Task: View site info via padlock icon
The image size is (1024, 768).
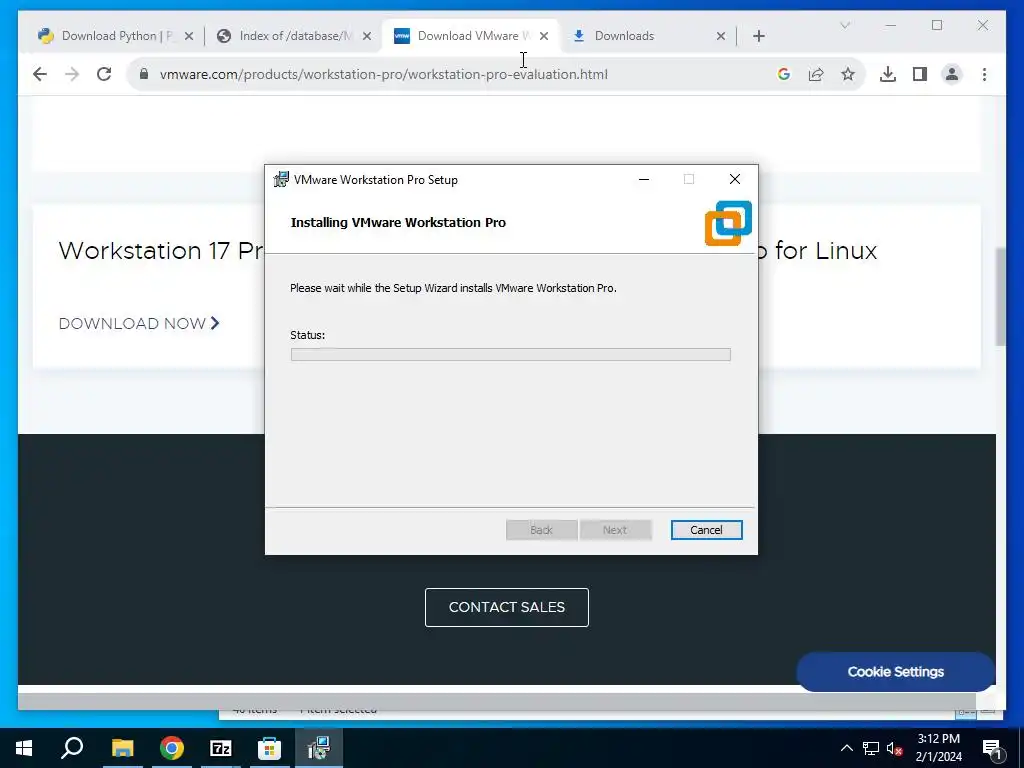Action: [144, 74]
